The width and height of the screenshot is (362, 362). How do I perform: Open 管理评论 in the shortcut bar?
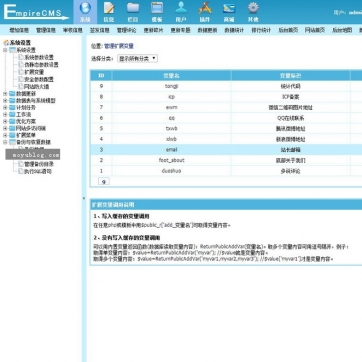(126, 30)
